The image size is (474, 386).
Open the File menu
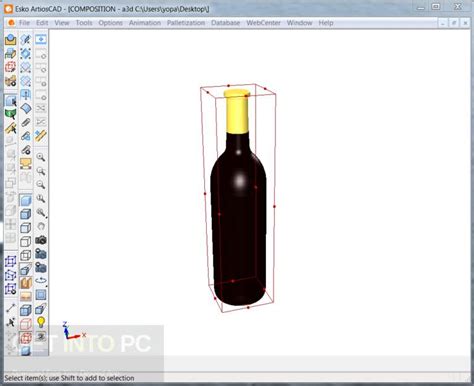(x=24, y=23)
